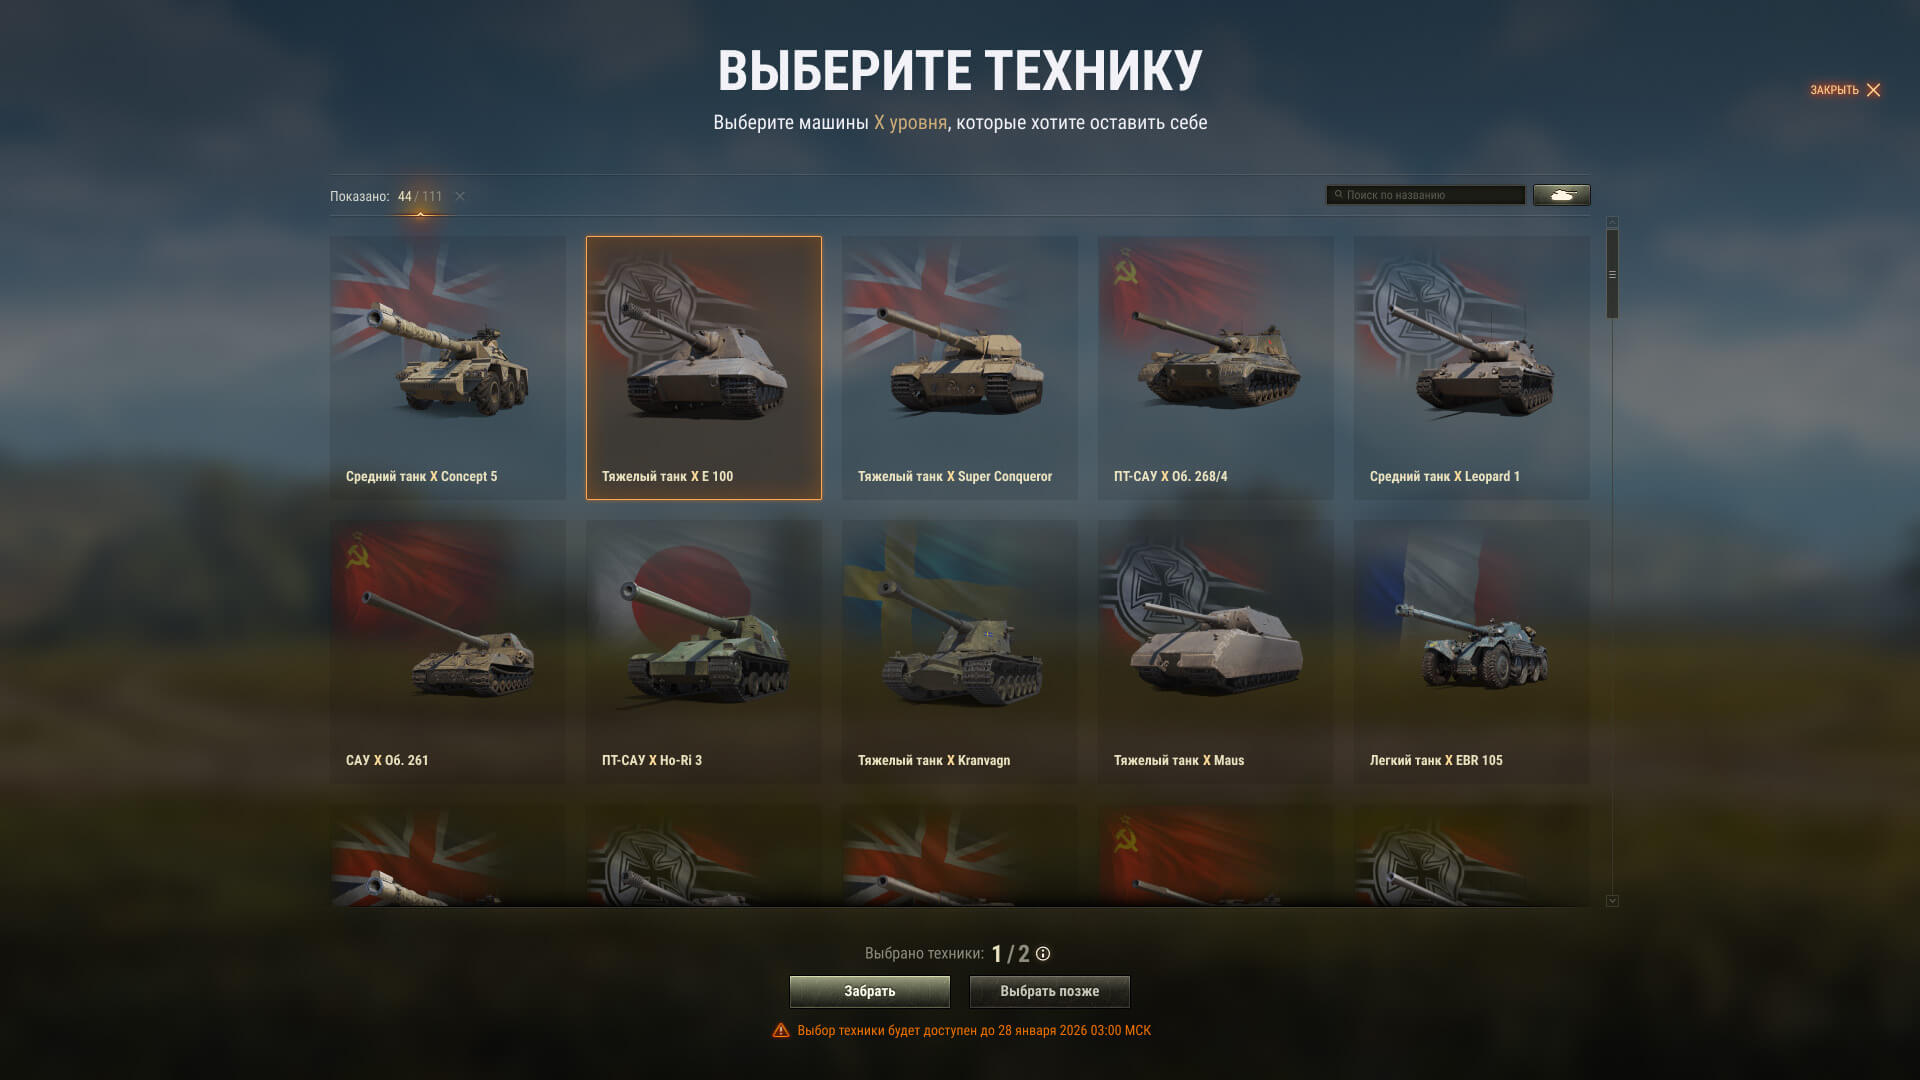This screenshot has height=1080, width=1920.
Task: Select the Об. 268/4 tank destroyer
Action: pyautogui.click(x=1216, y=368)
